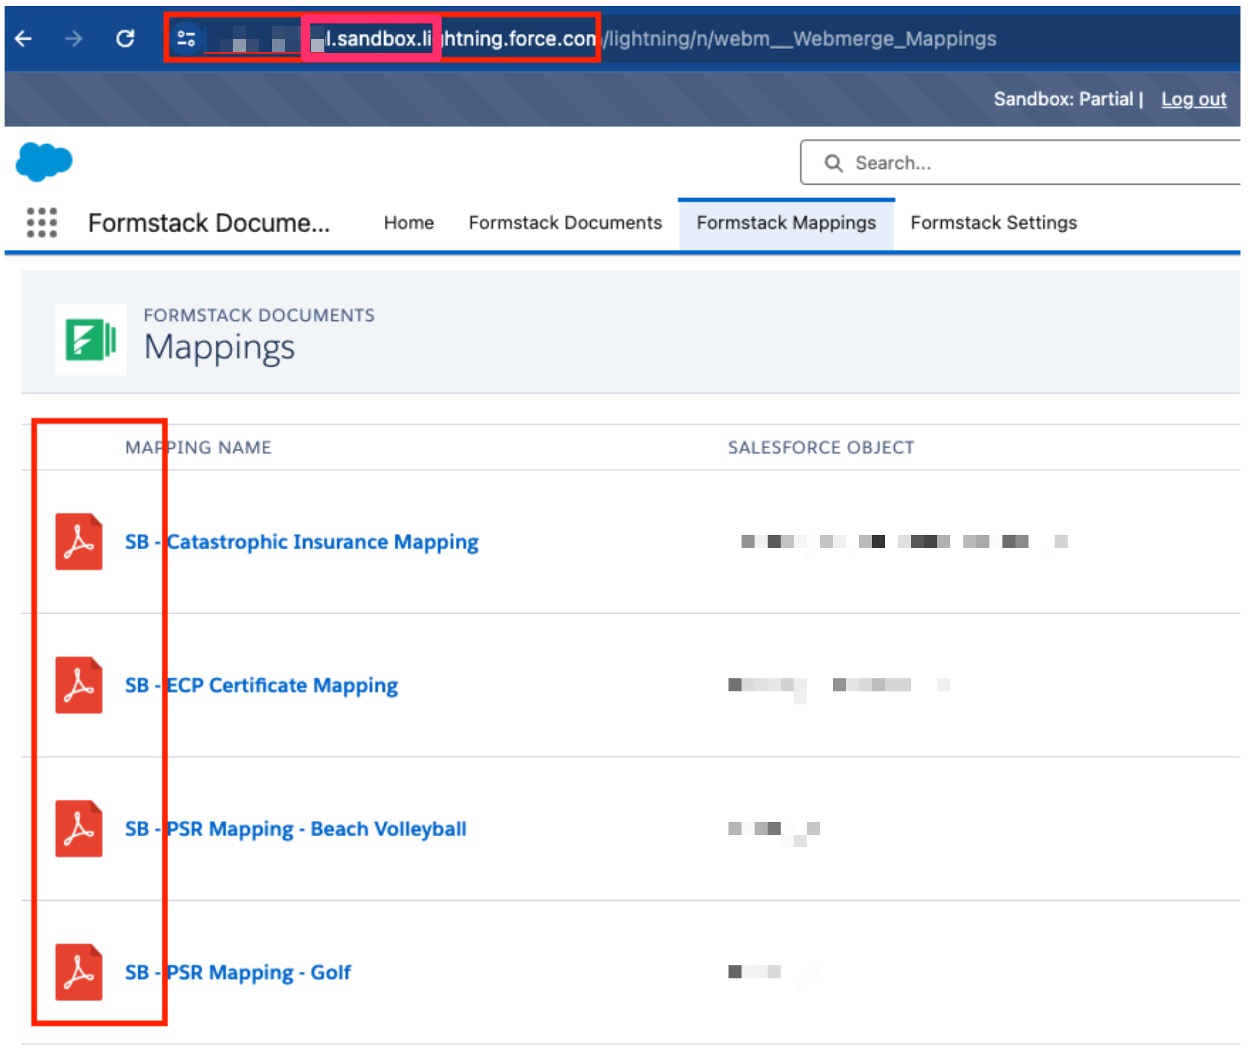
Task: Open SB - ECP Certificate Mapping link
Action: 261,686
